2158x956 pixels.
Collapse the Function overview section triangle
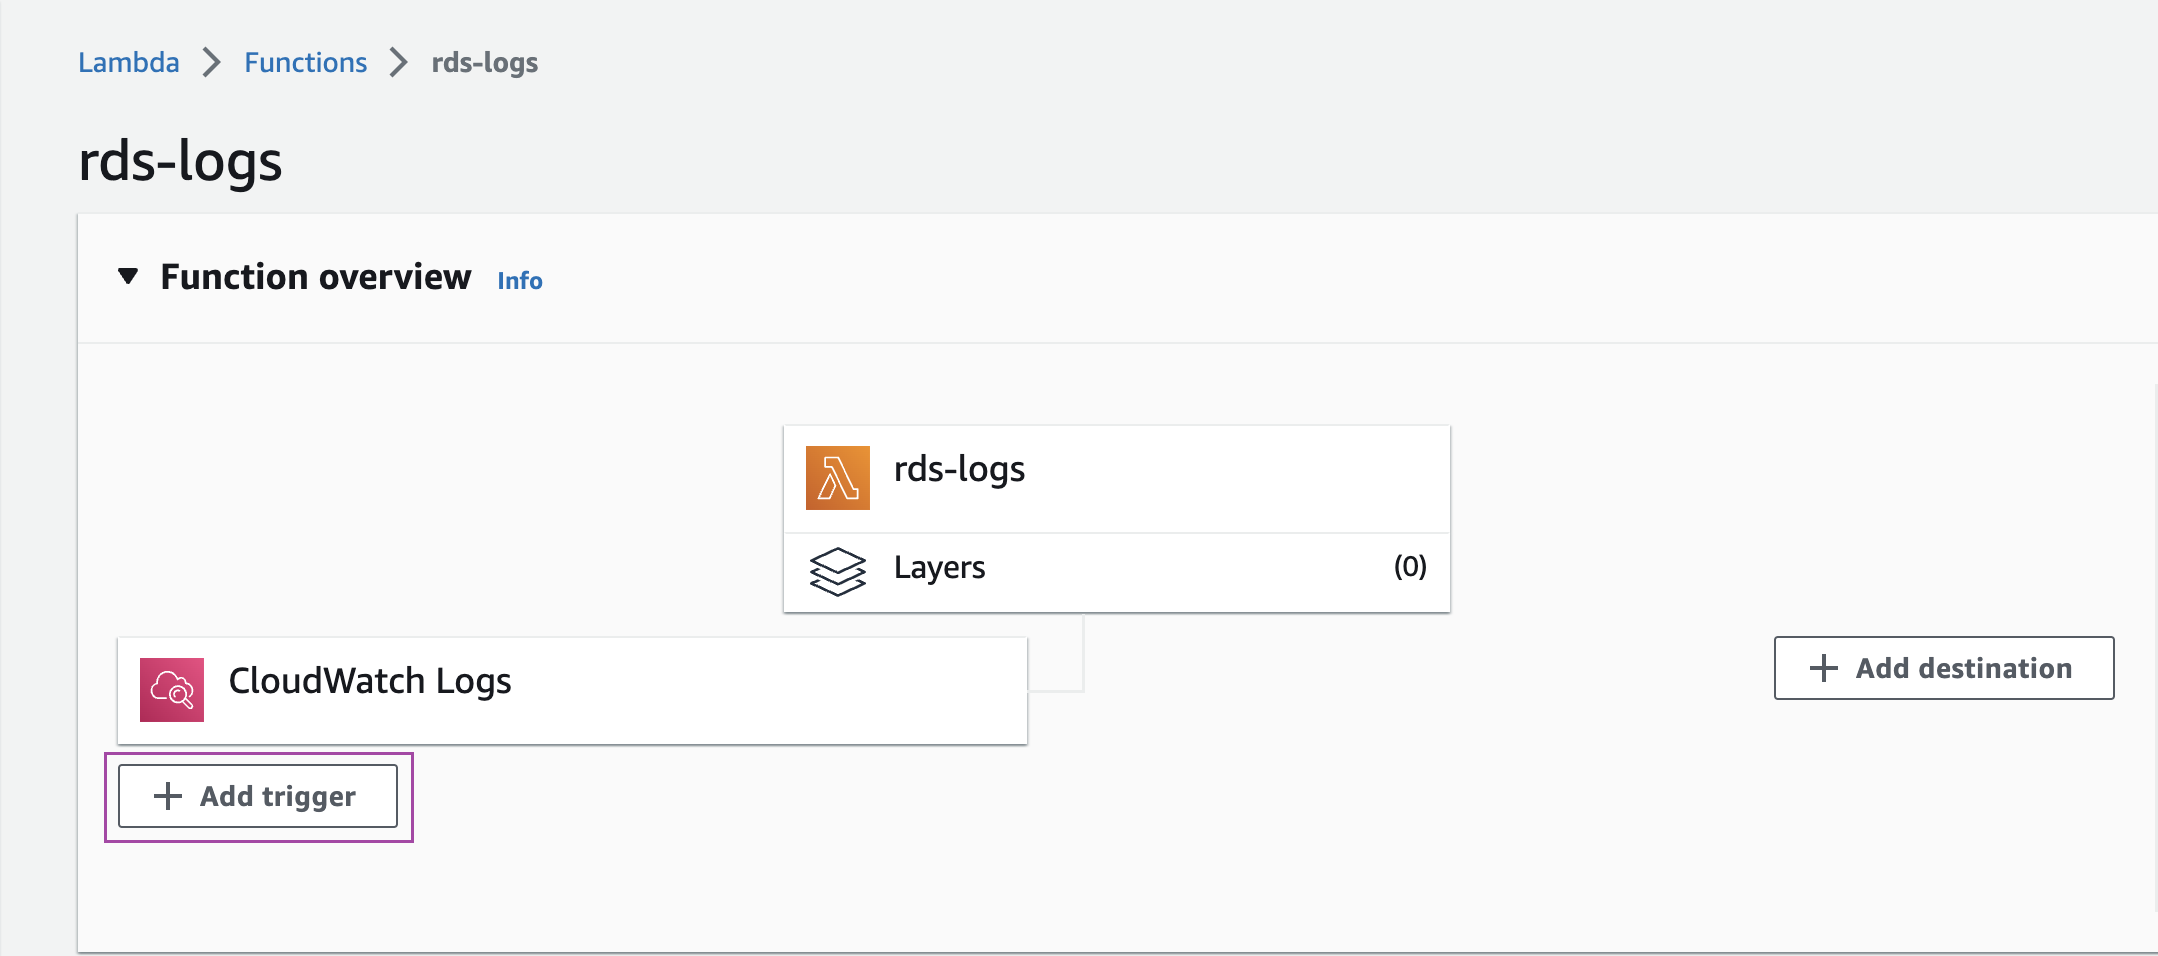pyautogui.click(x=128, y=276)
